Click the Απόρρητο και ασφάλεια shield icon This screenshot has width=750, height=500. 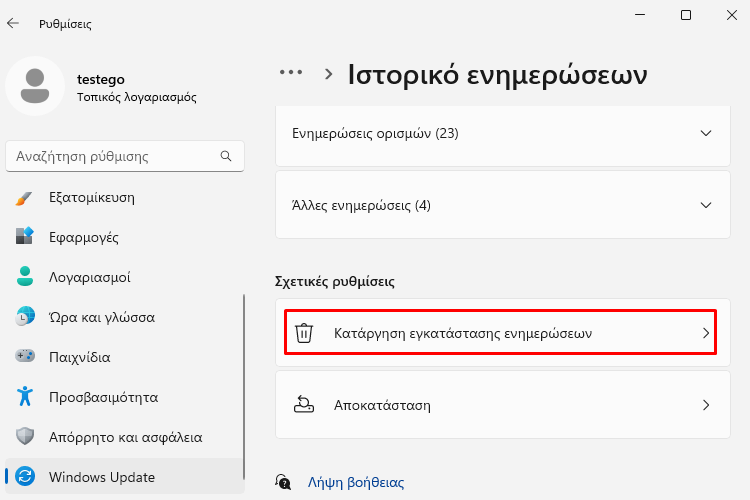25,436
